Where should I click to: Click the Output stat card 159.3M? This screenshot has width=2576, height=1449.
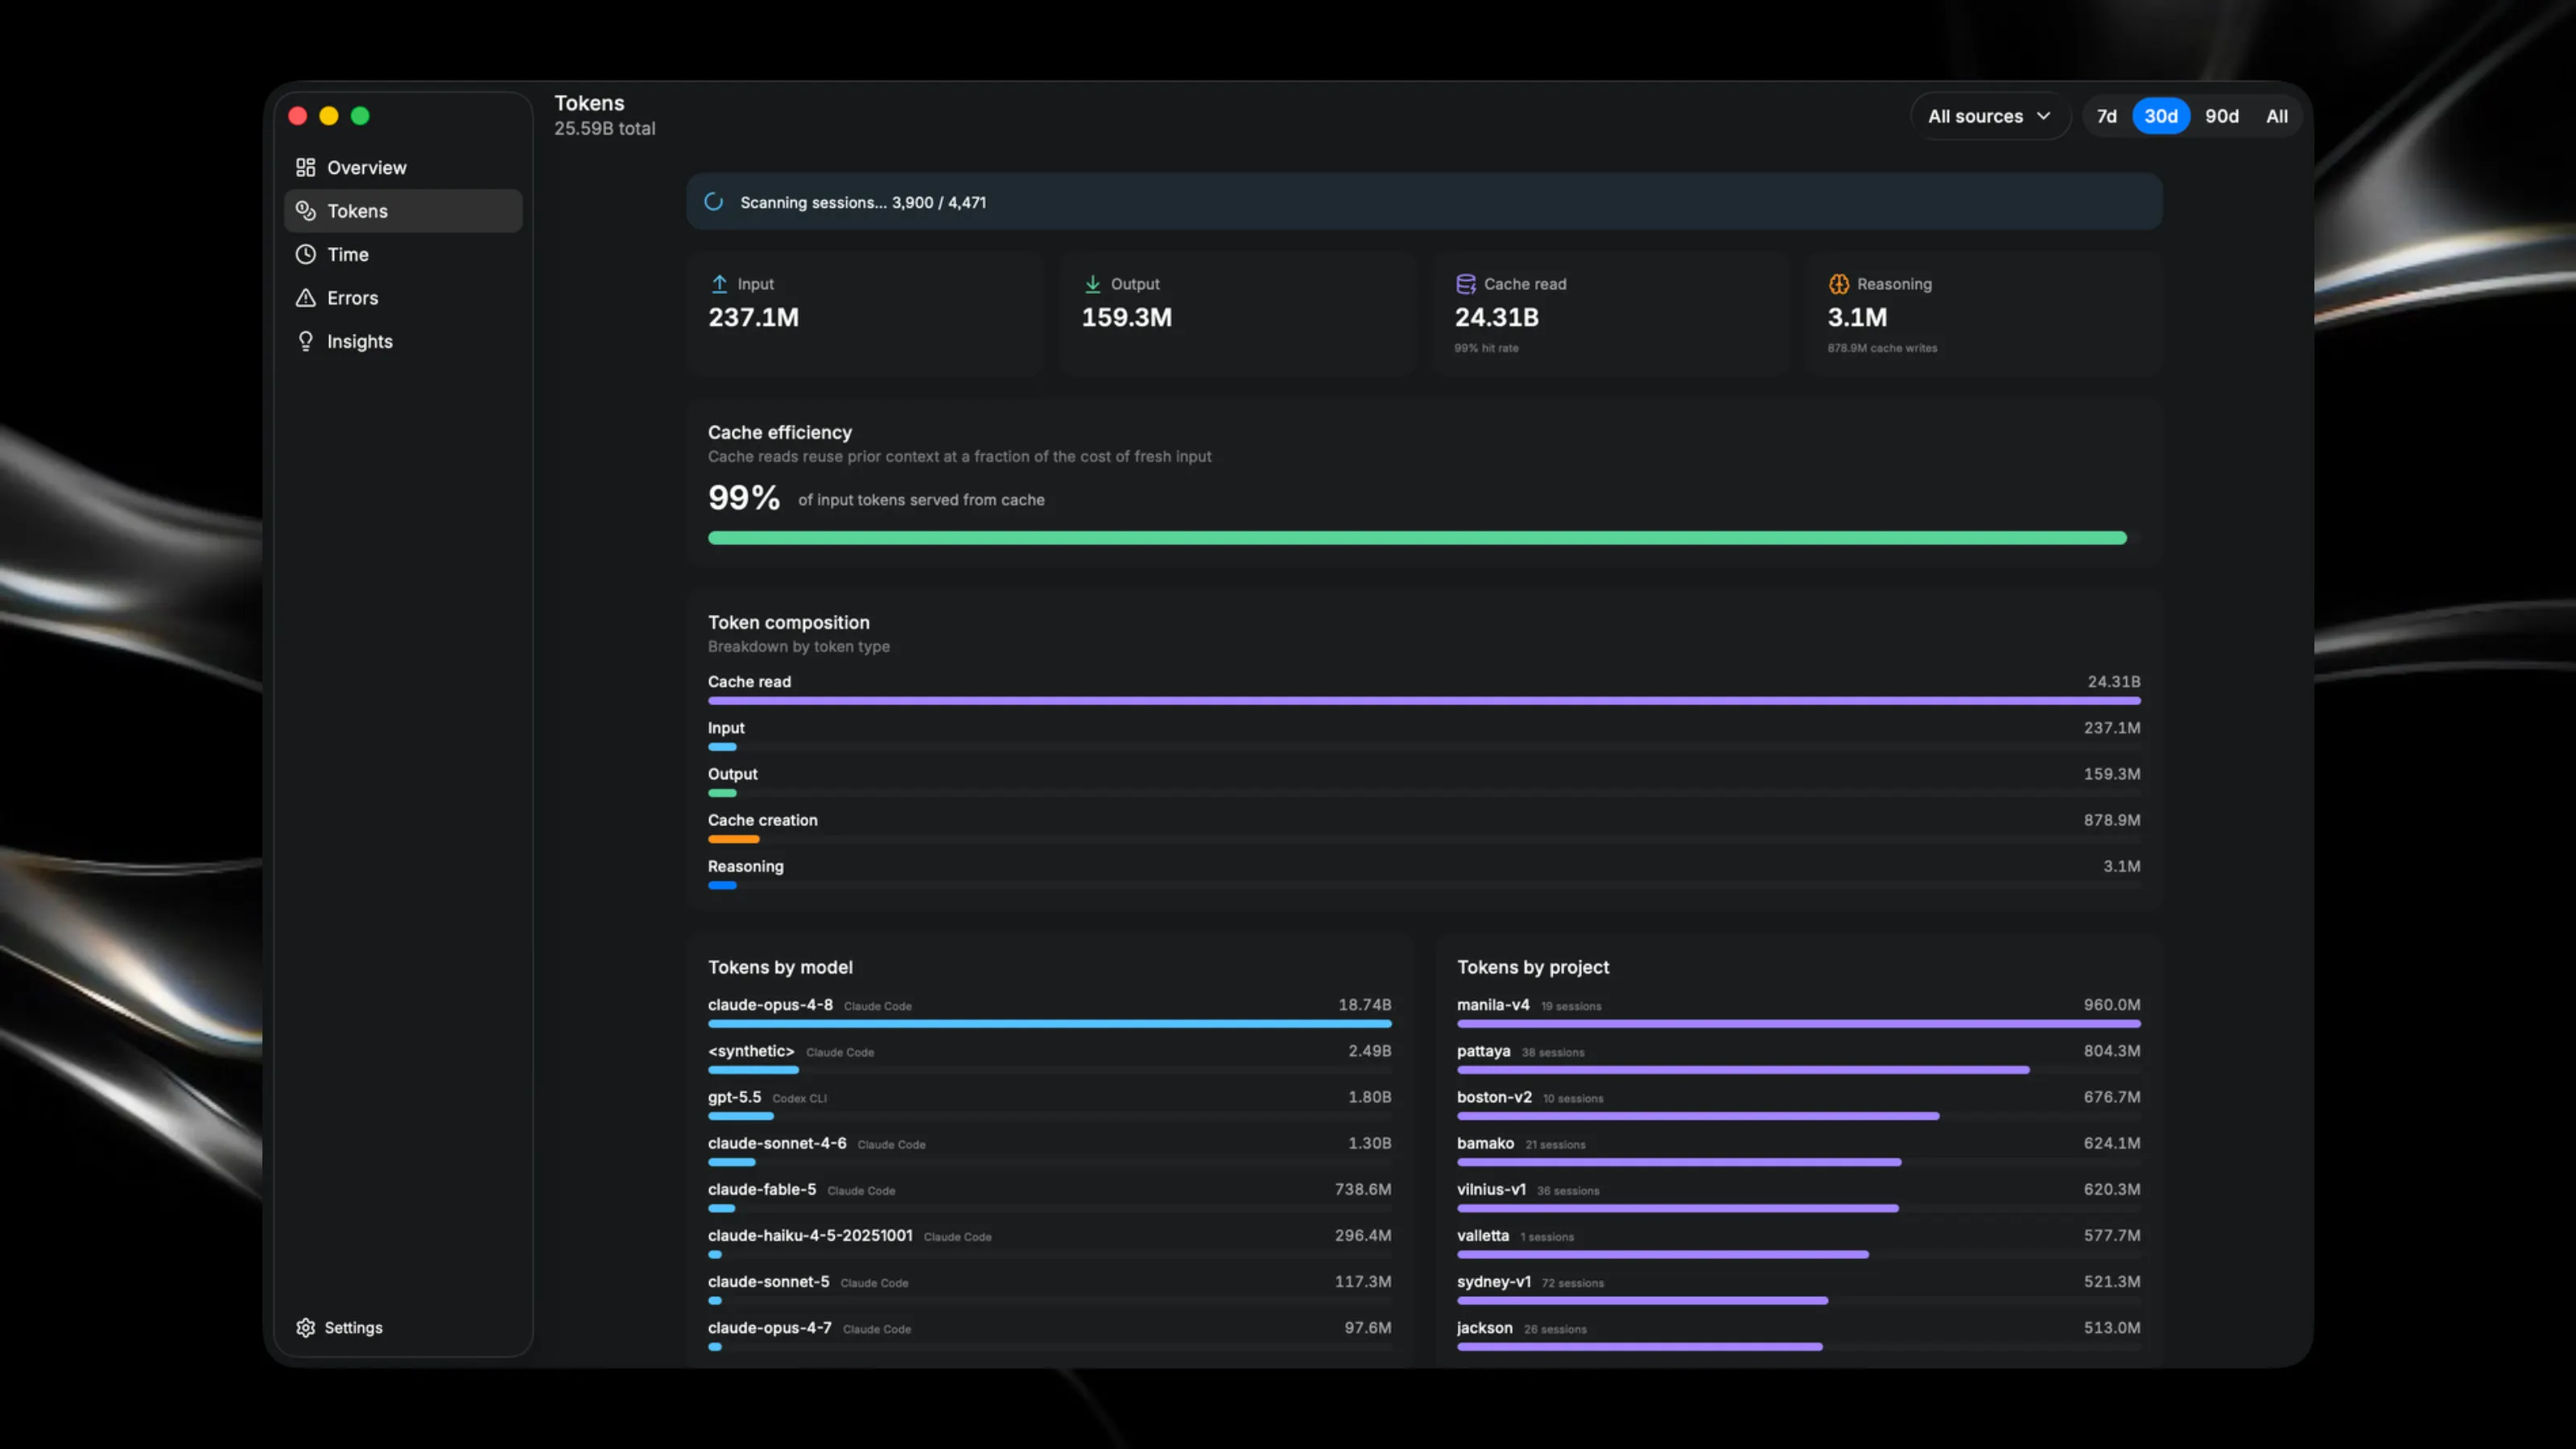coord(1238,314)
